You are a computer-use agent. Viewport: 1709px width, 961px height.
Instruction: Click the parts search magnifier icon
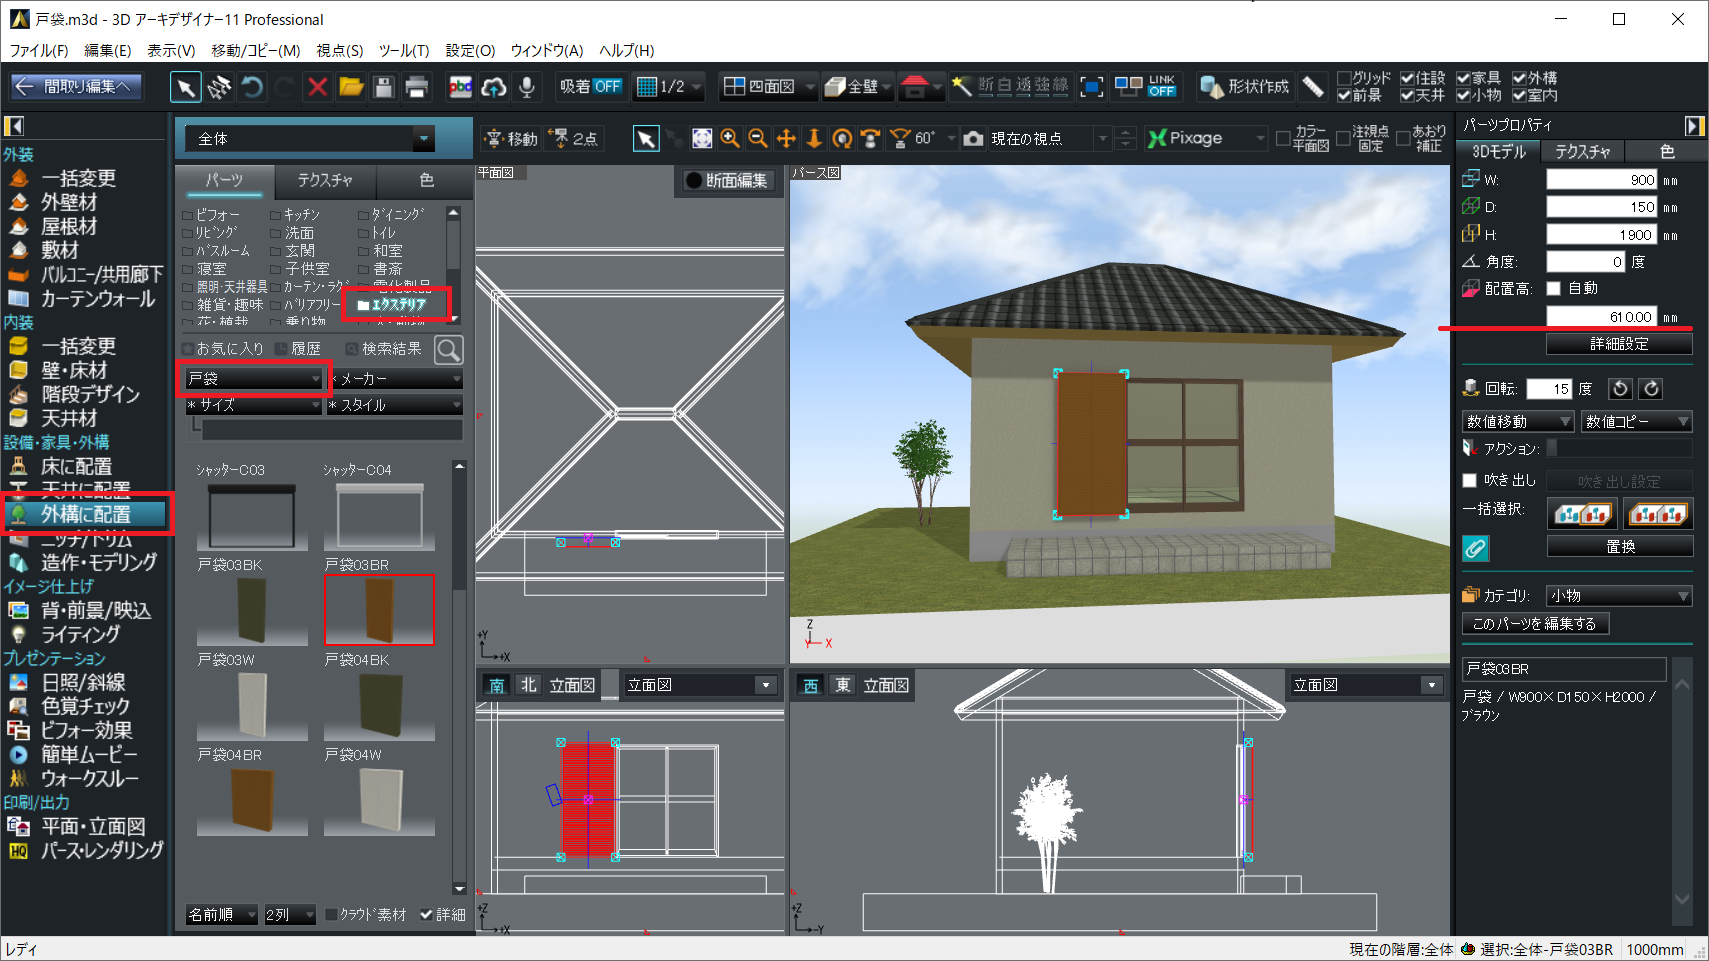pos(449,349)
